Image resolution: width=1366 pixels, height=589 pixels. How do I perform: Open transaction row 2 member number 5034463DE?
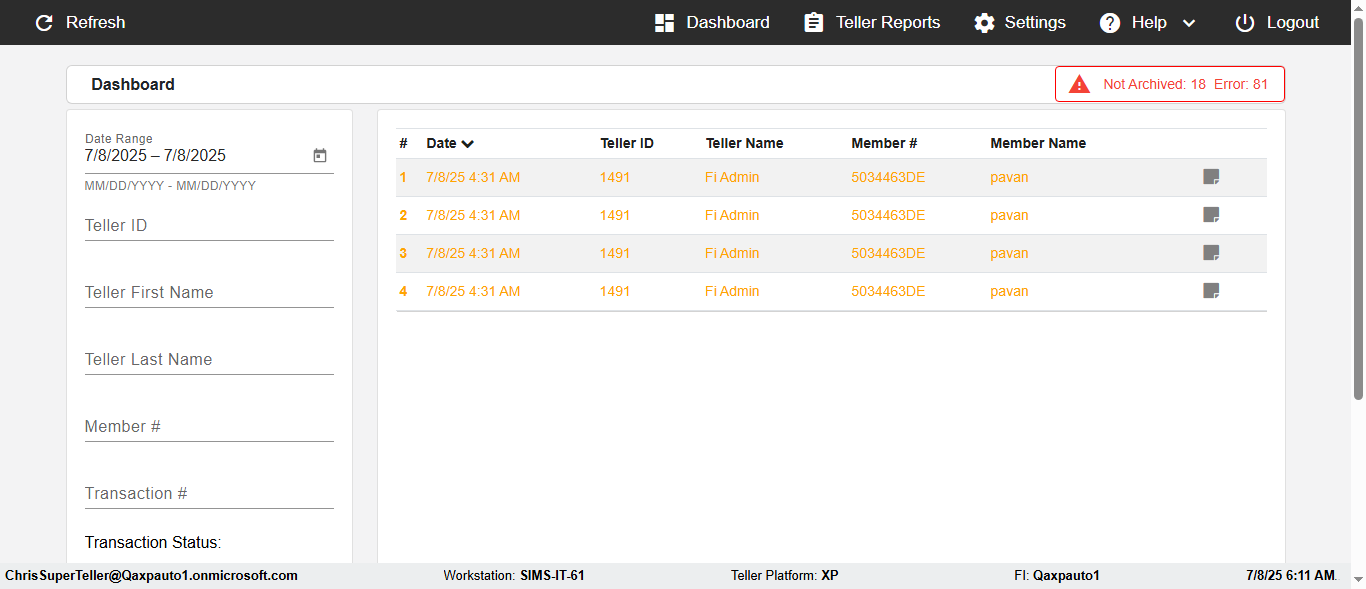pyautogui.click(x=888, y=215)
